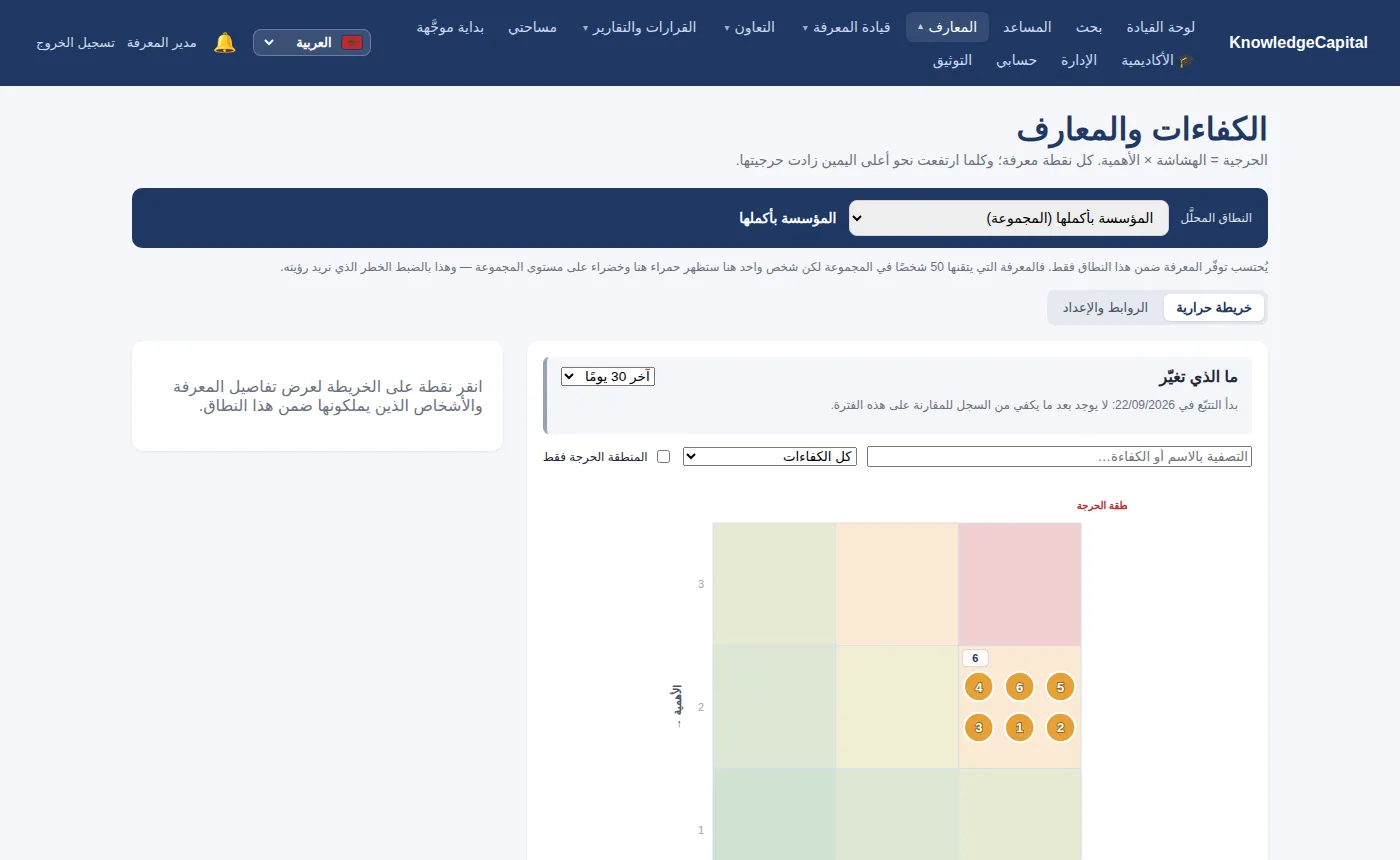Open the التوثيق navigation item
Image resolution: width=1400 pixels, height=860 pixels.
pyautogui.click(x=952, y=60)
